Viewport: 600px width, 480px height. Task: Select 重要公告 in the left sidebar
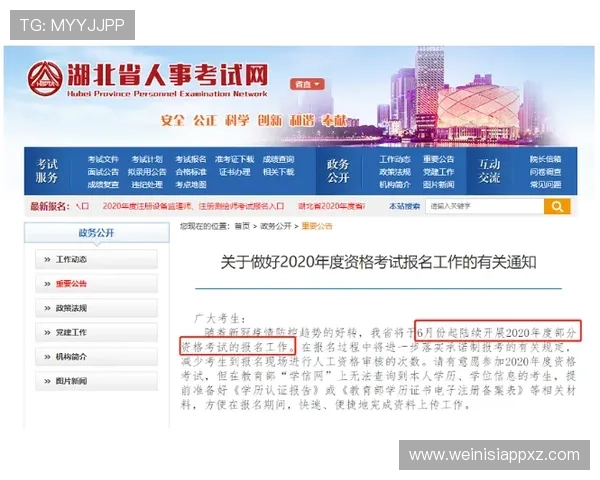coord(96,284)
